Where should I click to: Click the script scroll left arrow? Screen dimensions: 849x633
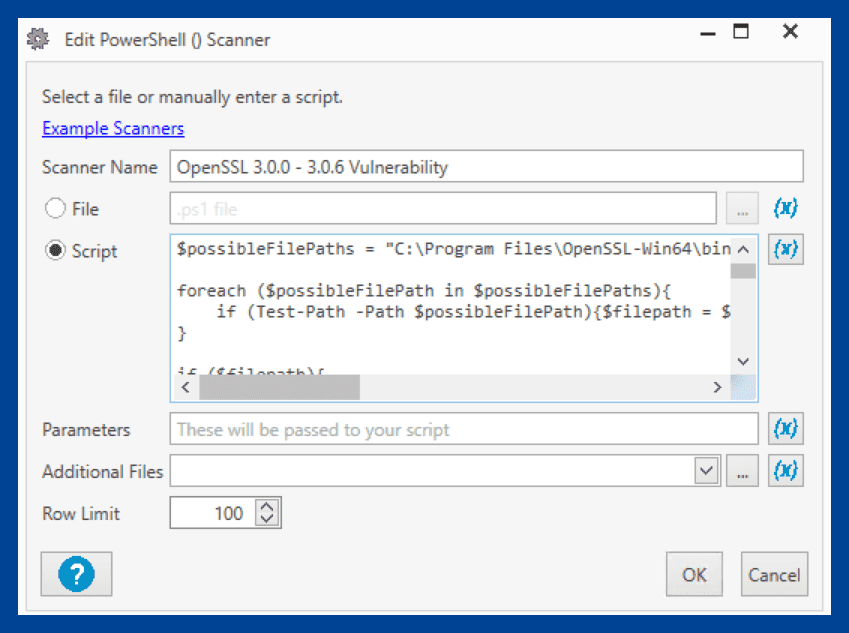pyautogui.click(x=186, y=387)
